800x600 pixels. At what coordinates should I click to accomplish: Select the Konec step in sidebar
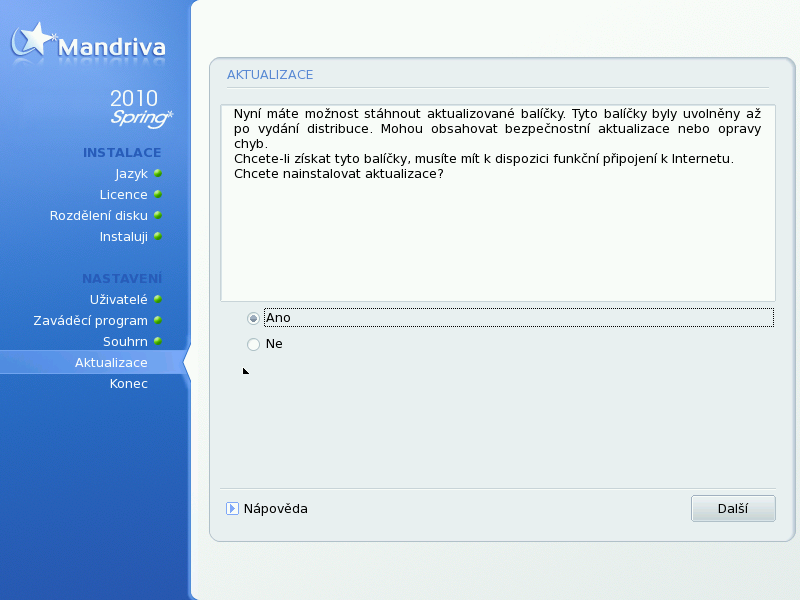129,383
